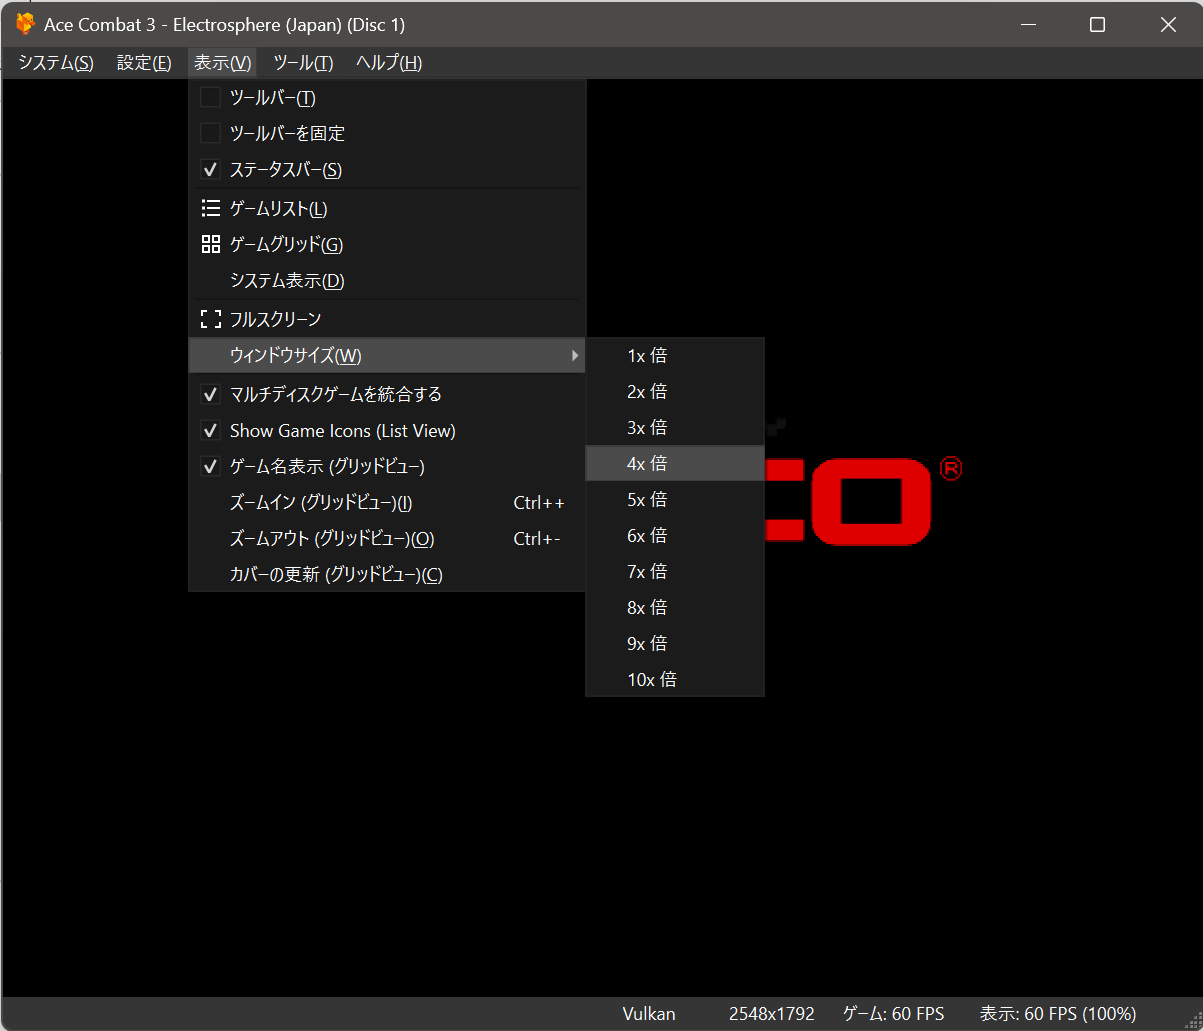Image resolution: width=1203 pixels, height=1031 pixels.
Task: Click the ゲーム: 60 FPS status text
Action: (x=893, y=1014)
